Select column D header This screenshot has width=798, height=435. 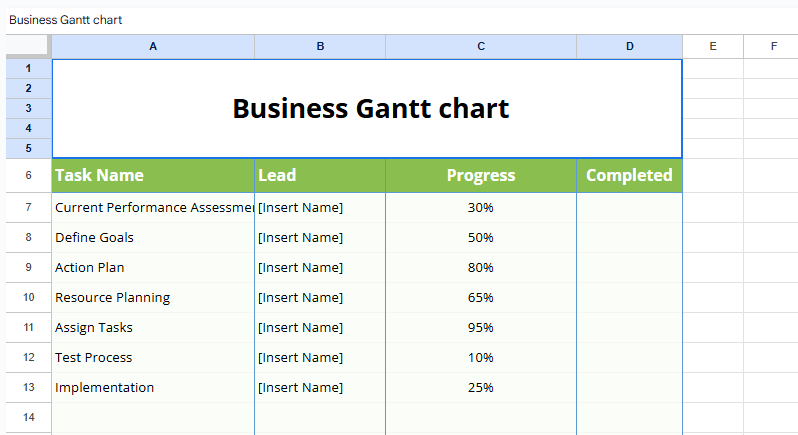629,46
